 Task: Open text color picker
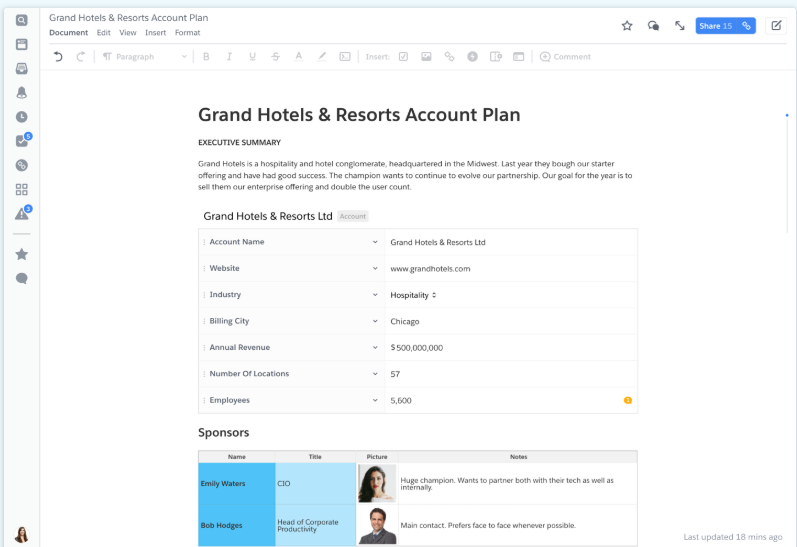299,56
